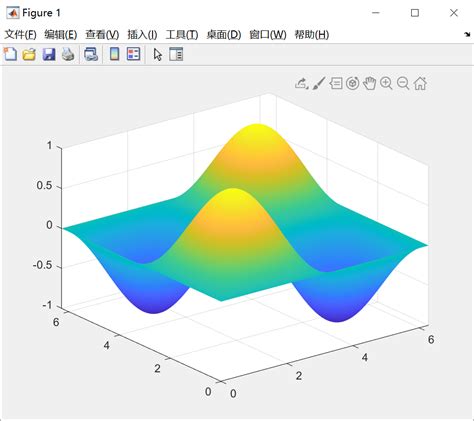Click the export axes icon above plot
Image resolution: width=474 pixels, height=421 pixels.
click(301, 83)
